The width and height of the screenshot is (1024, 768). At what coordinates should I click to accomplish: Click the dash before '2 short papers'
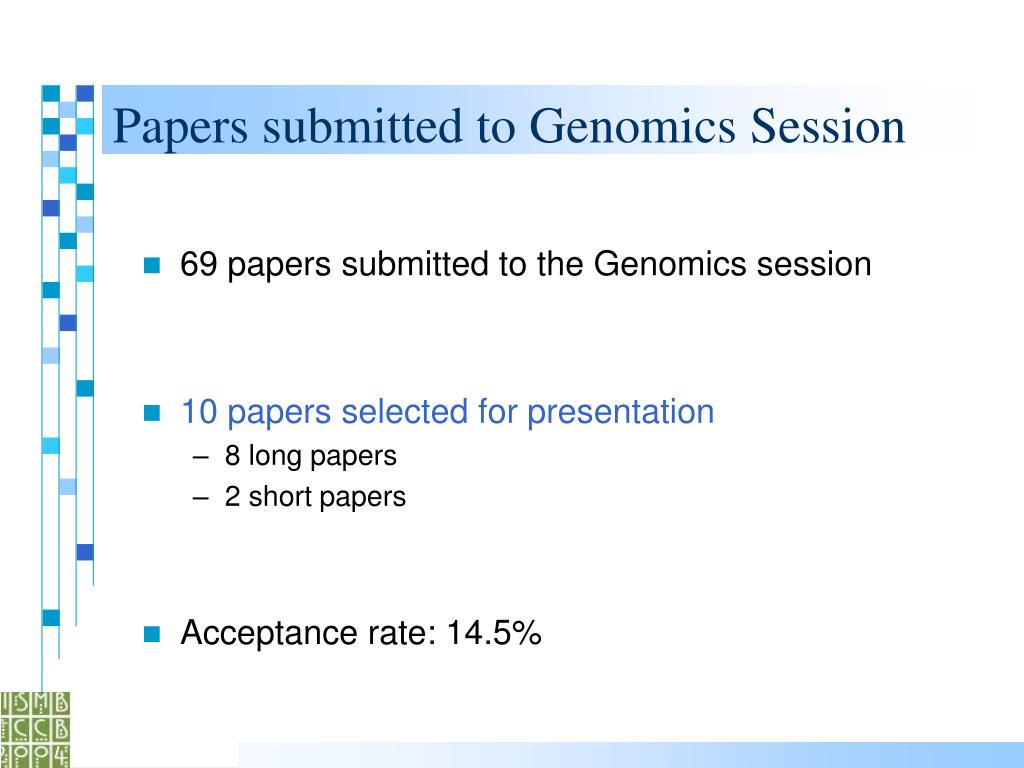coord(200,498)
